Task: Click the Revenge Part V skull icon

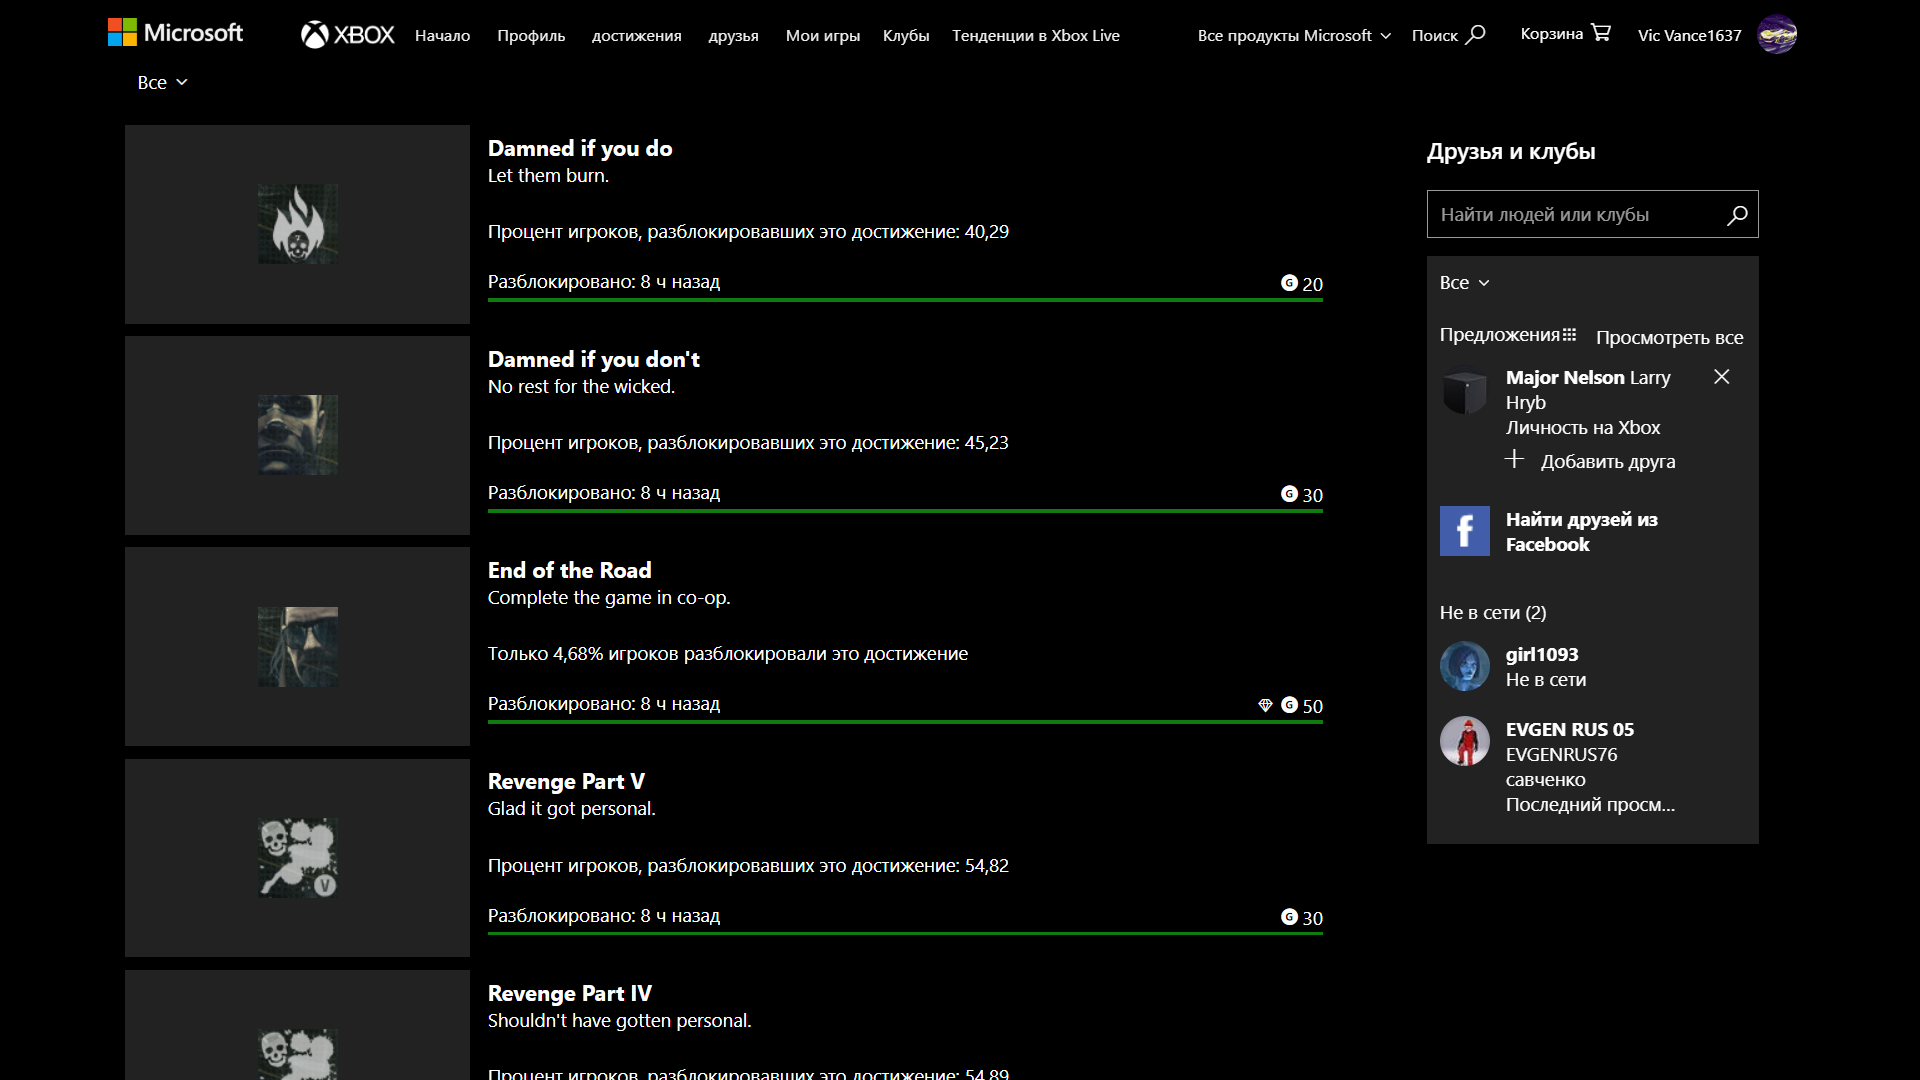Action: (x=298, y=858)
